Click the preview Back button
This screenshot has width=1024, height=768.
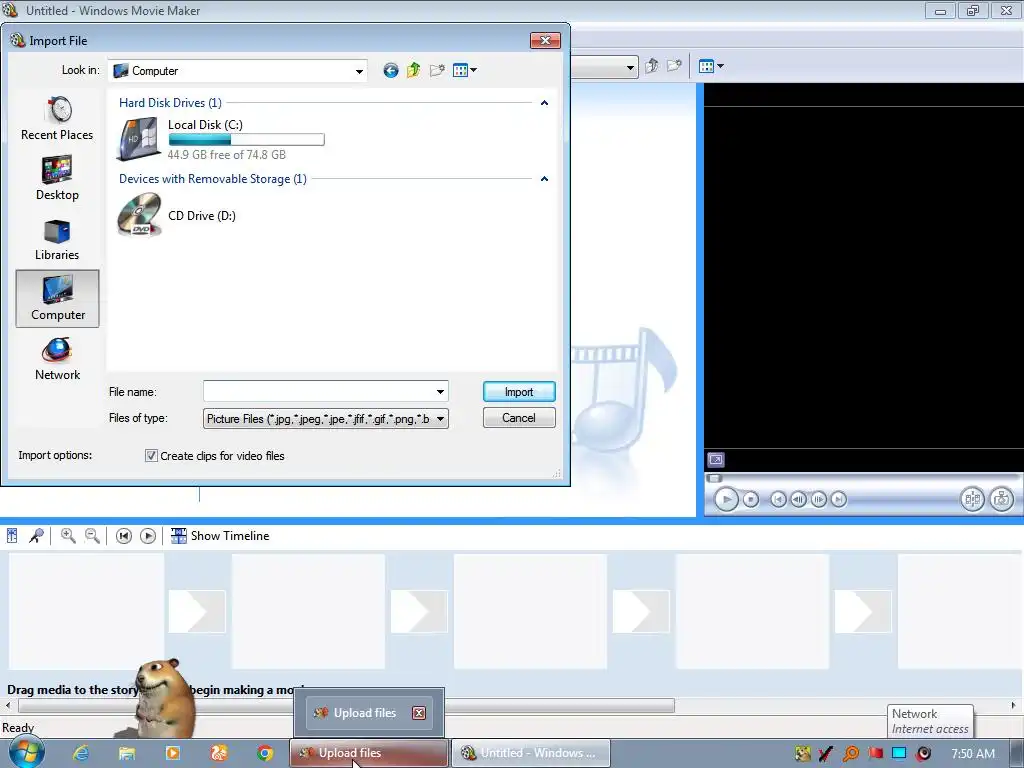778,500
